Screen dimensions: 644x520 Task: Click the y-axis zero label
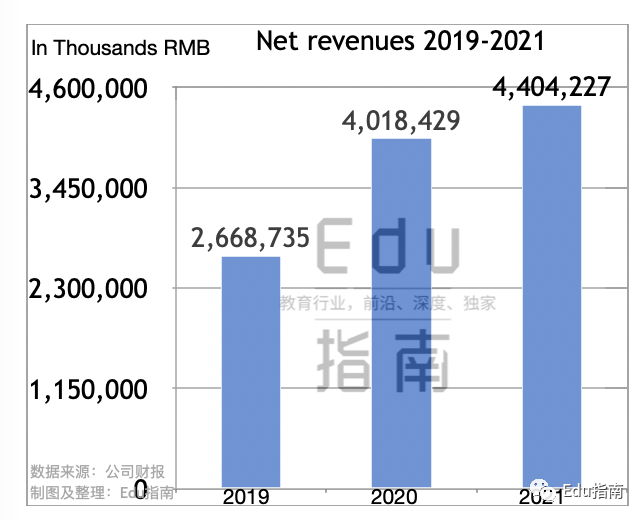[141, 489]
